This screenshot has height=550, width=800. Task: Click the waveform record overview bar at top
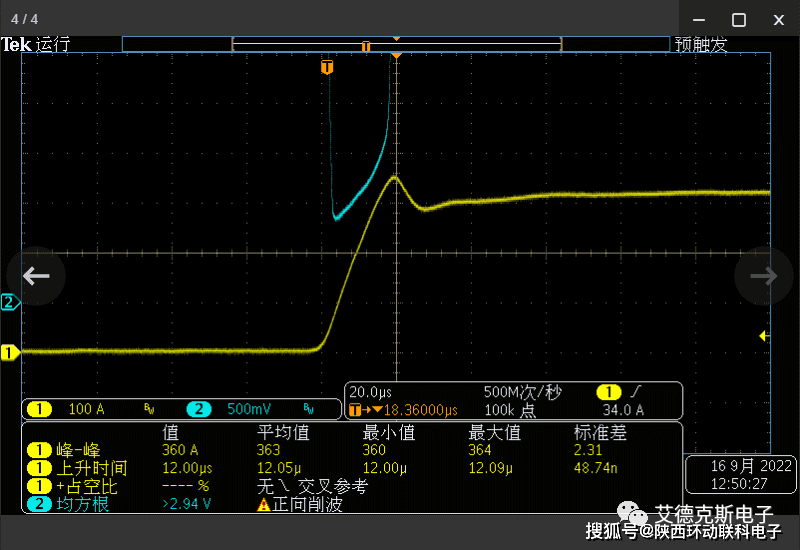pos(396,44)
